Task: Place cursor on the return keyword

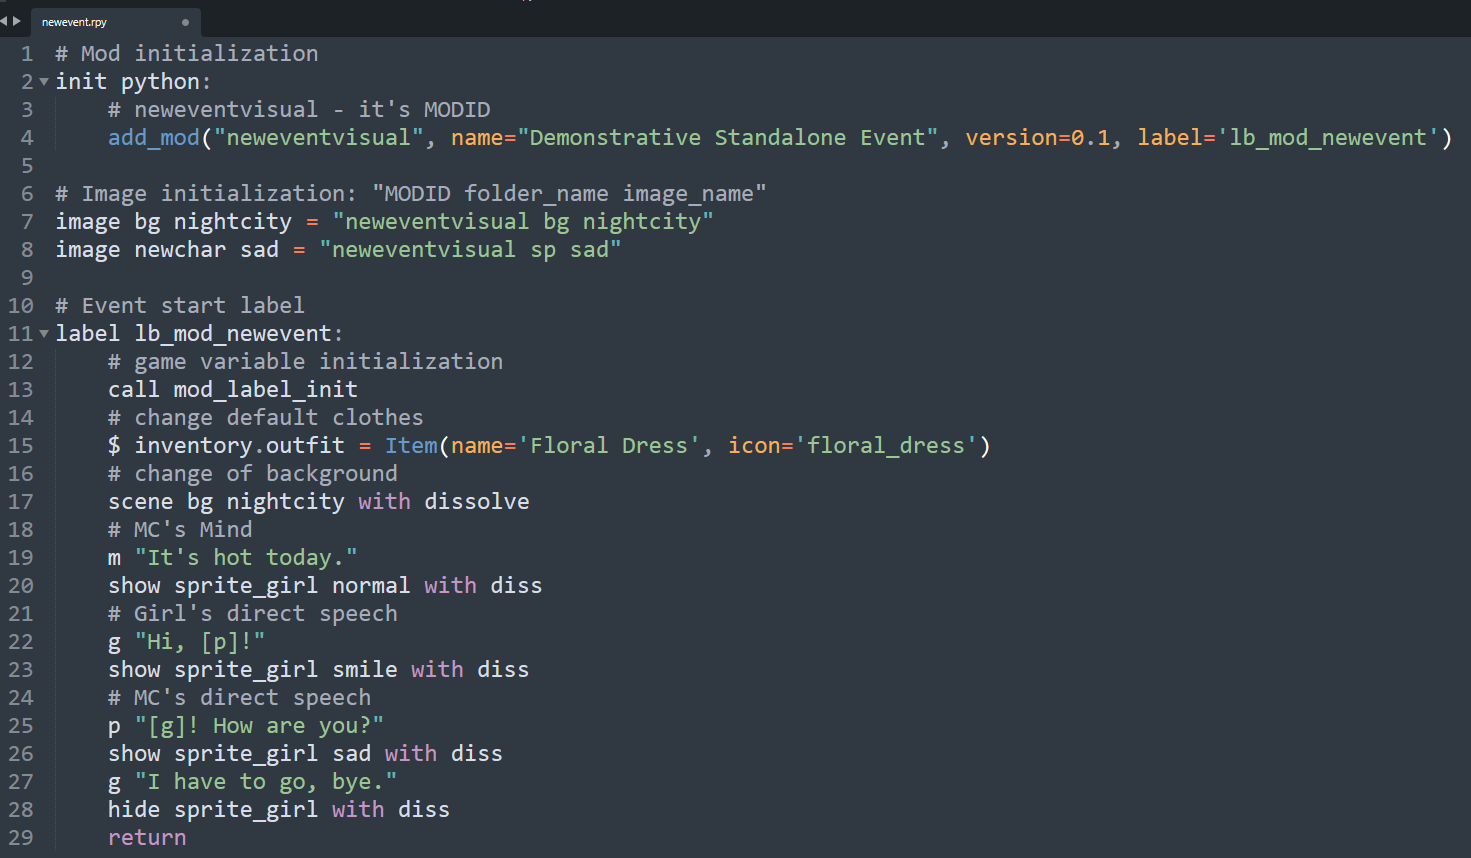Action: pos(147,838)
